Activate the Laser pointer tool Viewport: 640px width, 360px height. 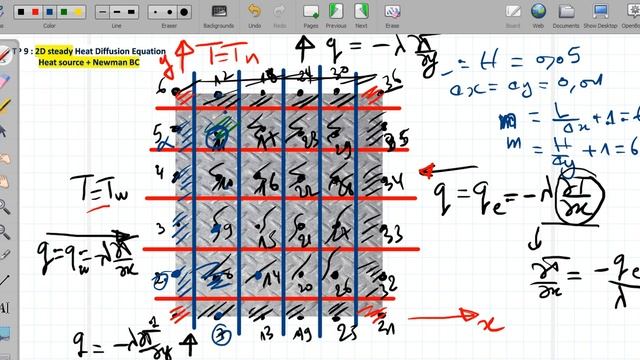point(5,256)
